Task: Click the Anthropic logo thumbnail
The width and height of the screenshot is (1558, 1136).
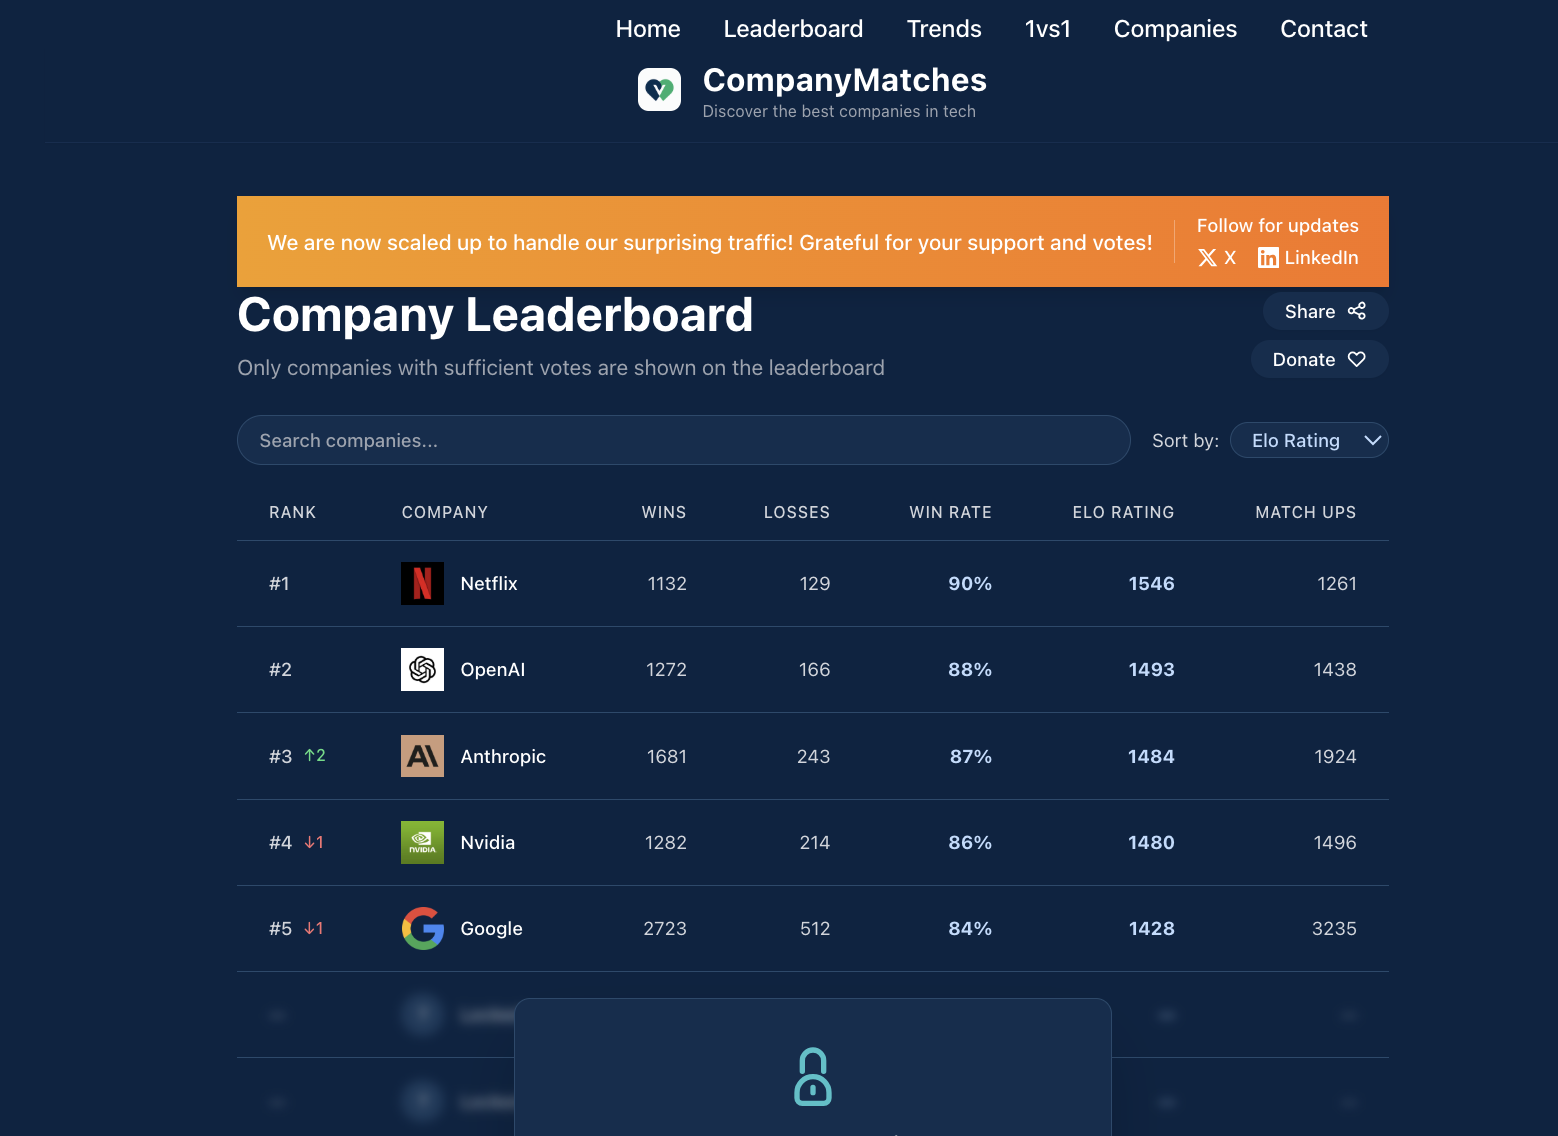Action: 422,756
